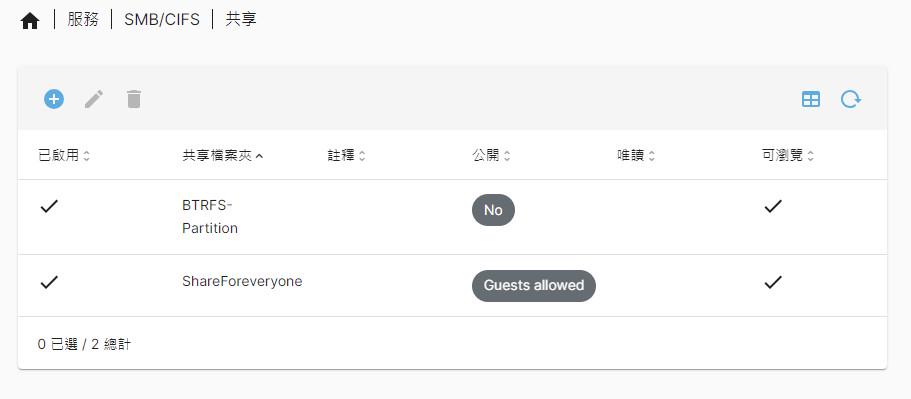Open the column visibility grid icon

[x=810, y=99]
